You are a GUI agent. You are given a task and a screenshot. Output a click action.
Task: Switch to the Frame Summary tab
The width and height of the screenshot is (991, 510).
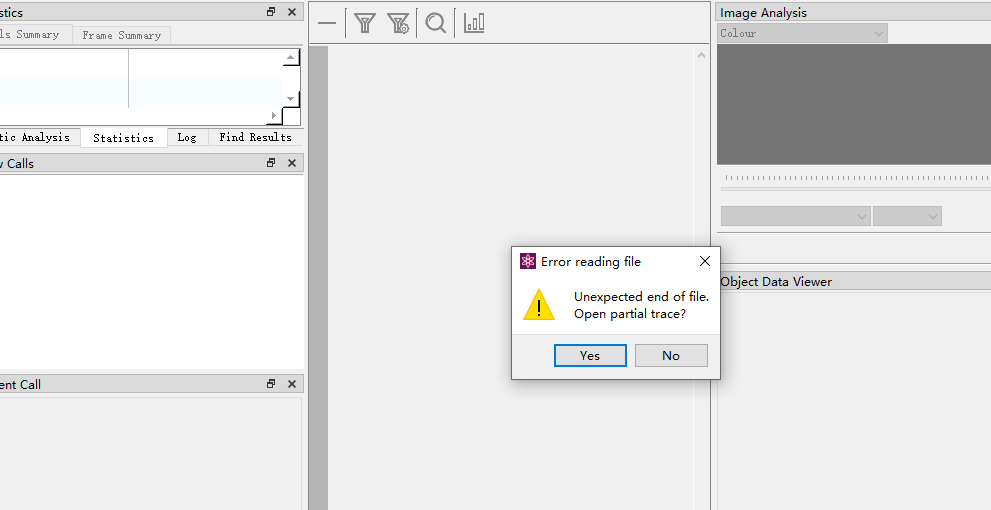pos(121,35)
